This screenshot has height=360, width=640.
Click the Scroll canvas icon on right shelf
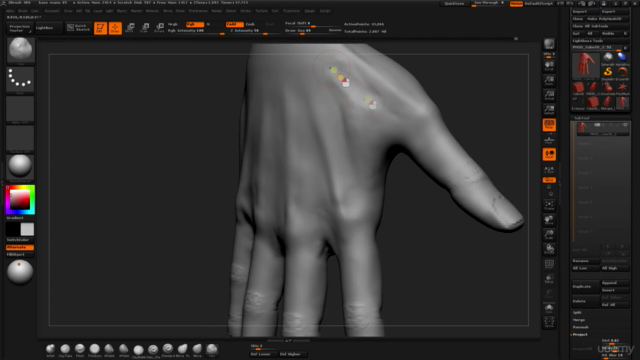(x=549, y=66)
